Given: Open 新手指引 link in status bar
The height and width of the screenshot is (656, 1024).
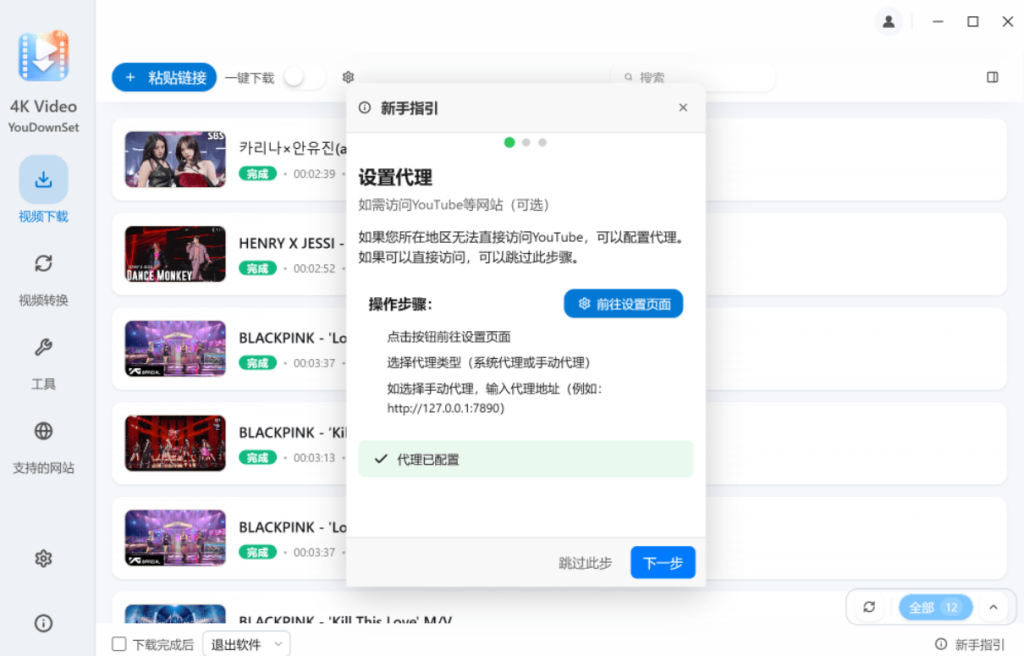Looking at the screenshot, I should [970, 644].
